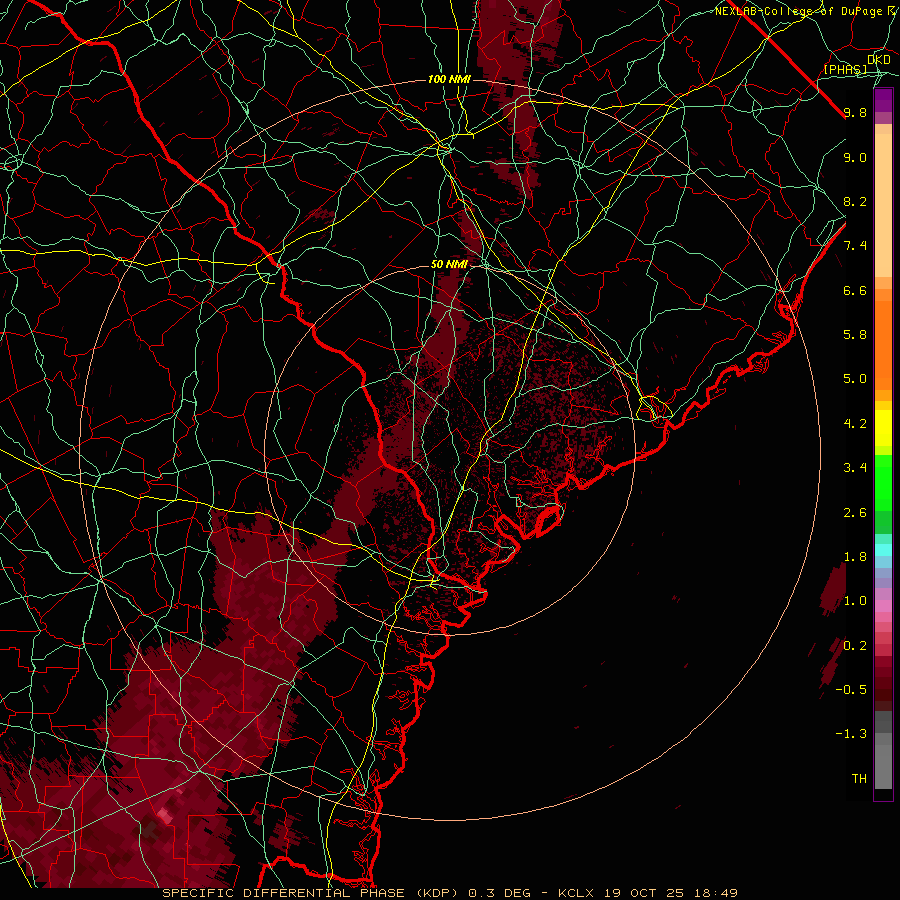Click the 4.2 value on the scale
Image resolution: width=900 pixels, height=900 pixels.
855,424
